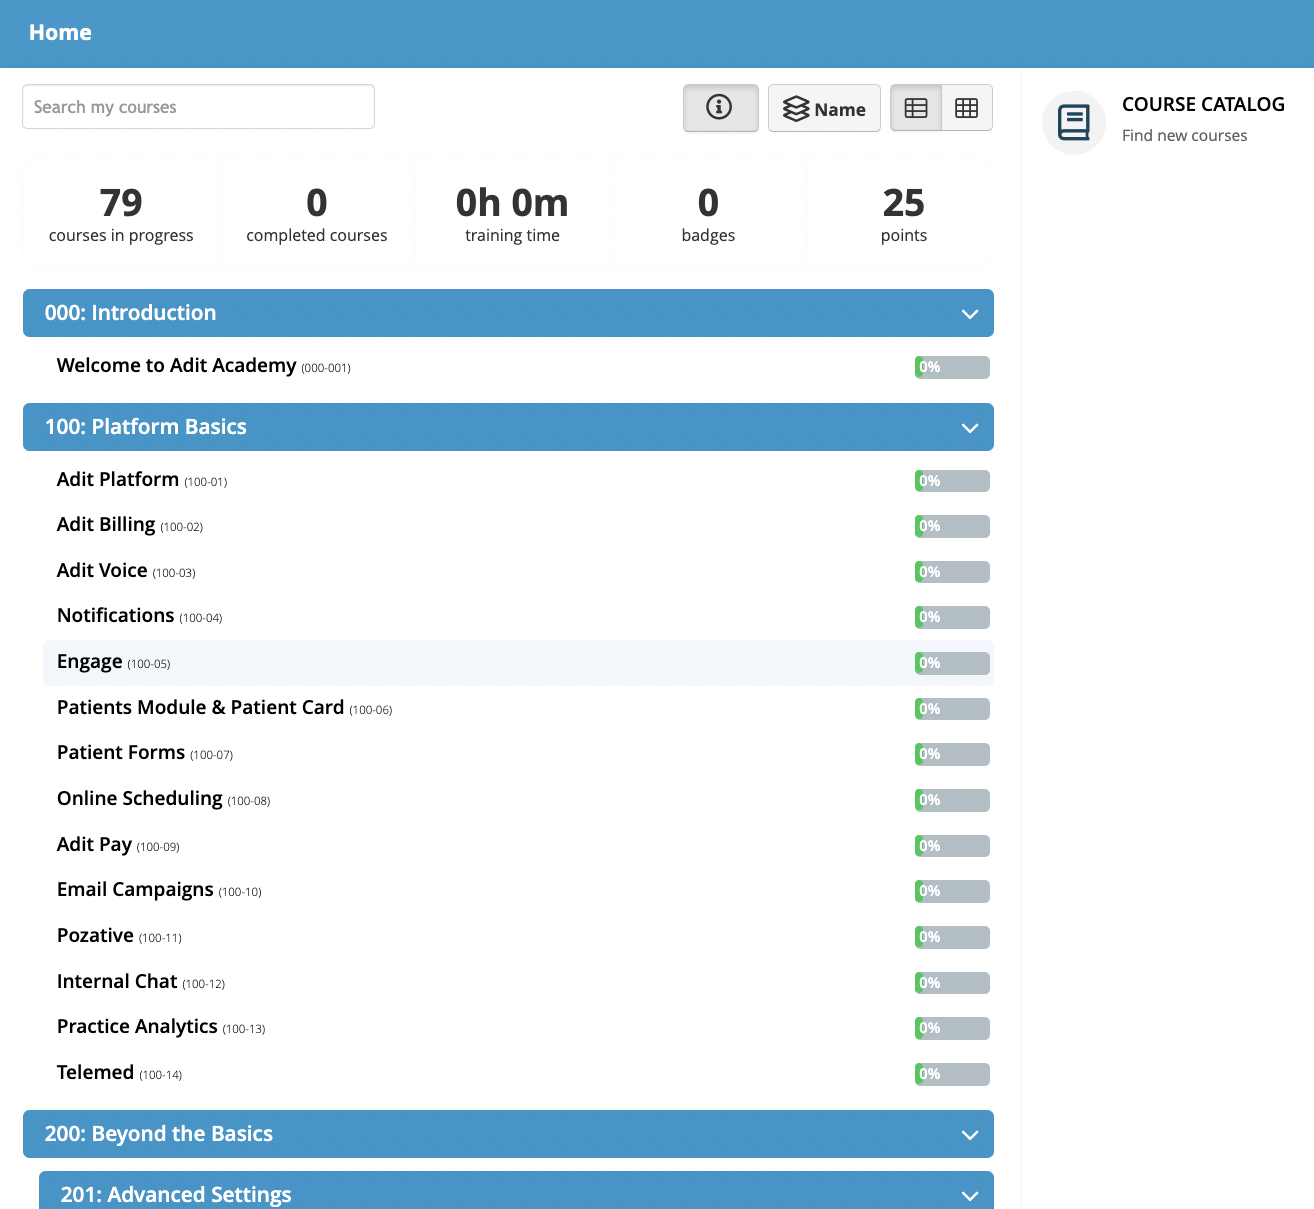Switch to list view layout

[916, 108]
